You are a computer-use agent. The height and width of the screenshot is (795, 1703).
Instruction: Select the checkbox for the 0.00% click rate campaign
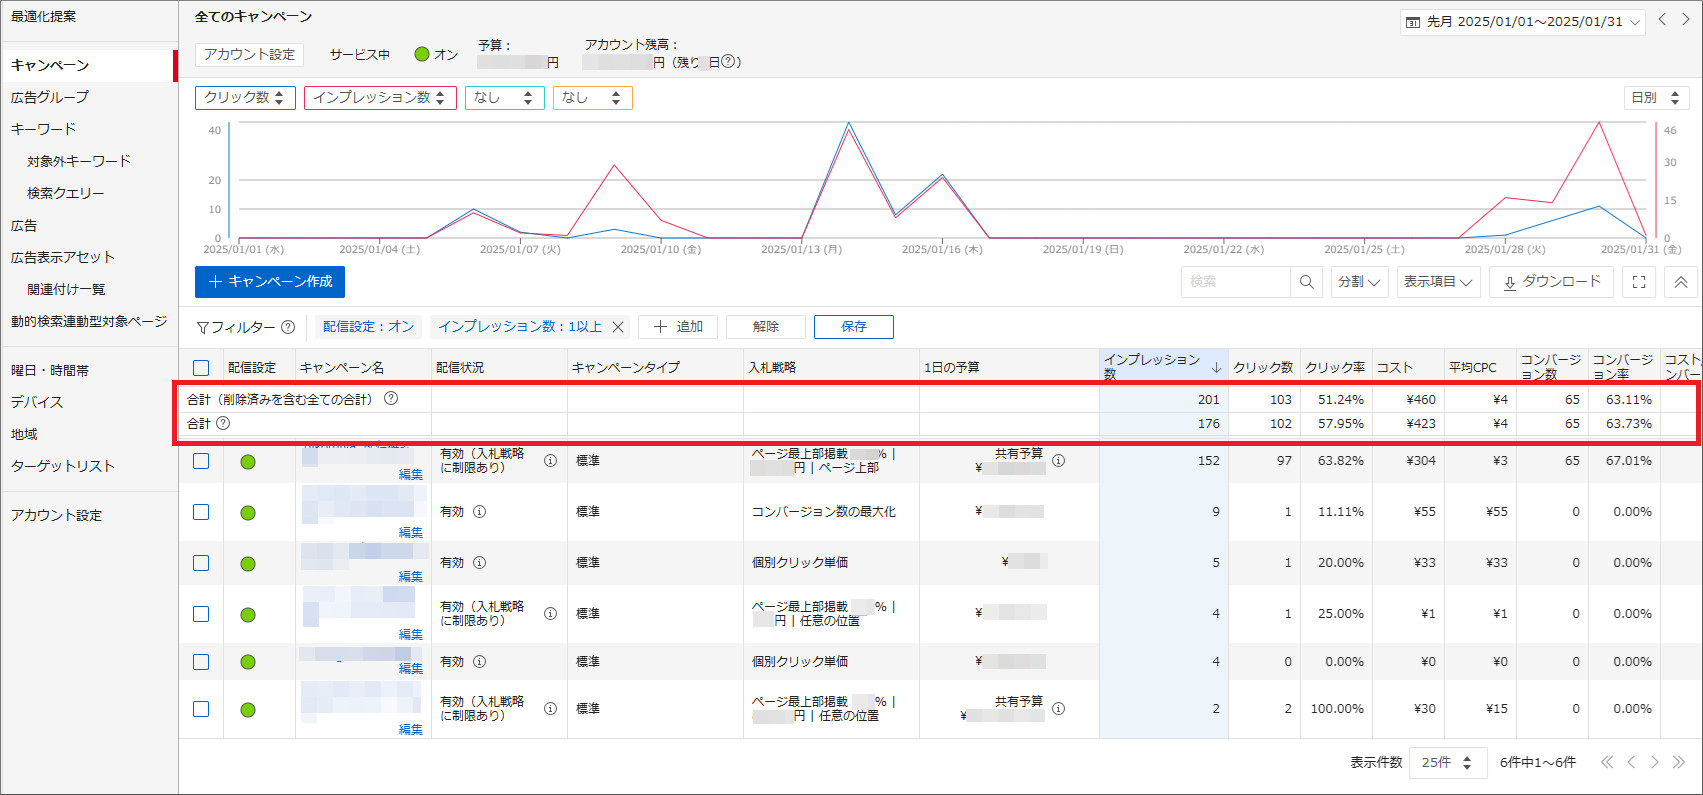[201, 662]
